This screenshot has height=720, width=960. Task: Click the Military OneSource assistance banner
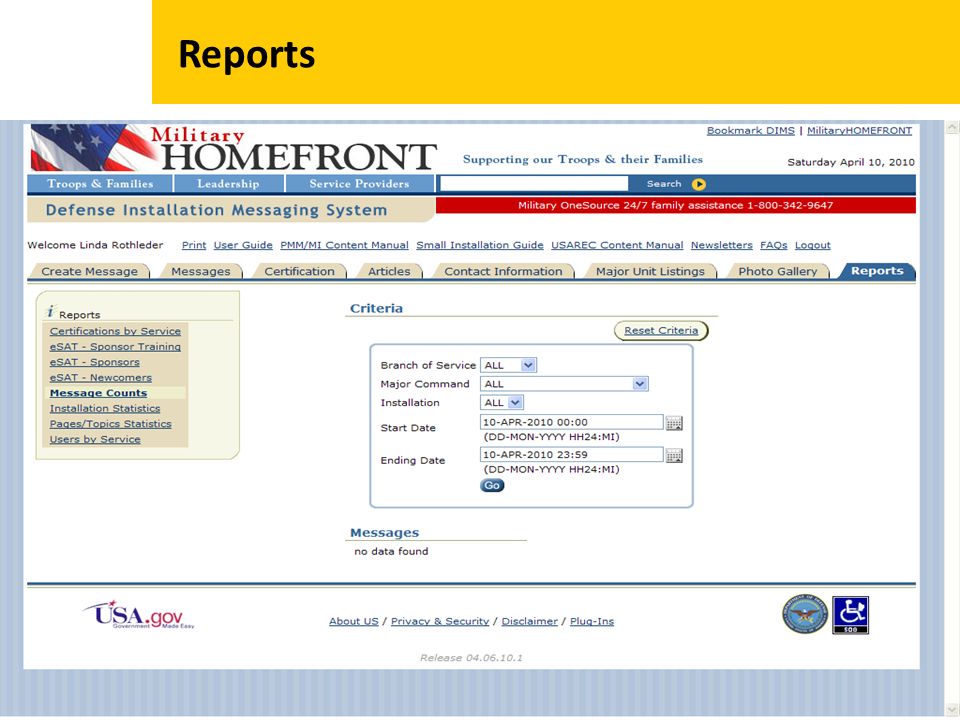676,206
